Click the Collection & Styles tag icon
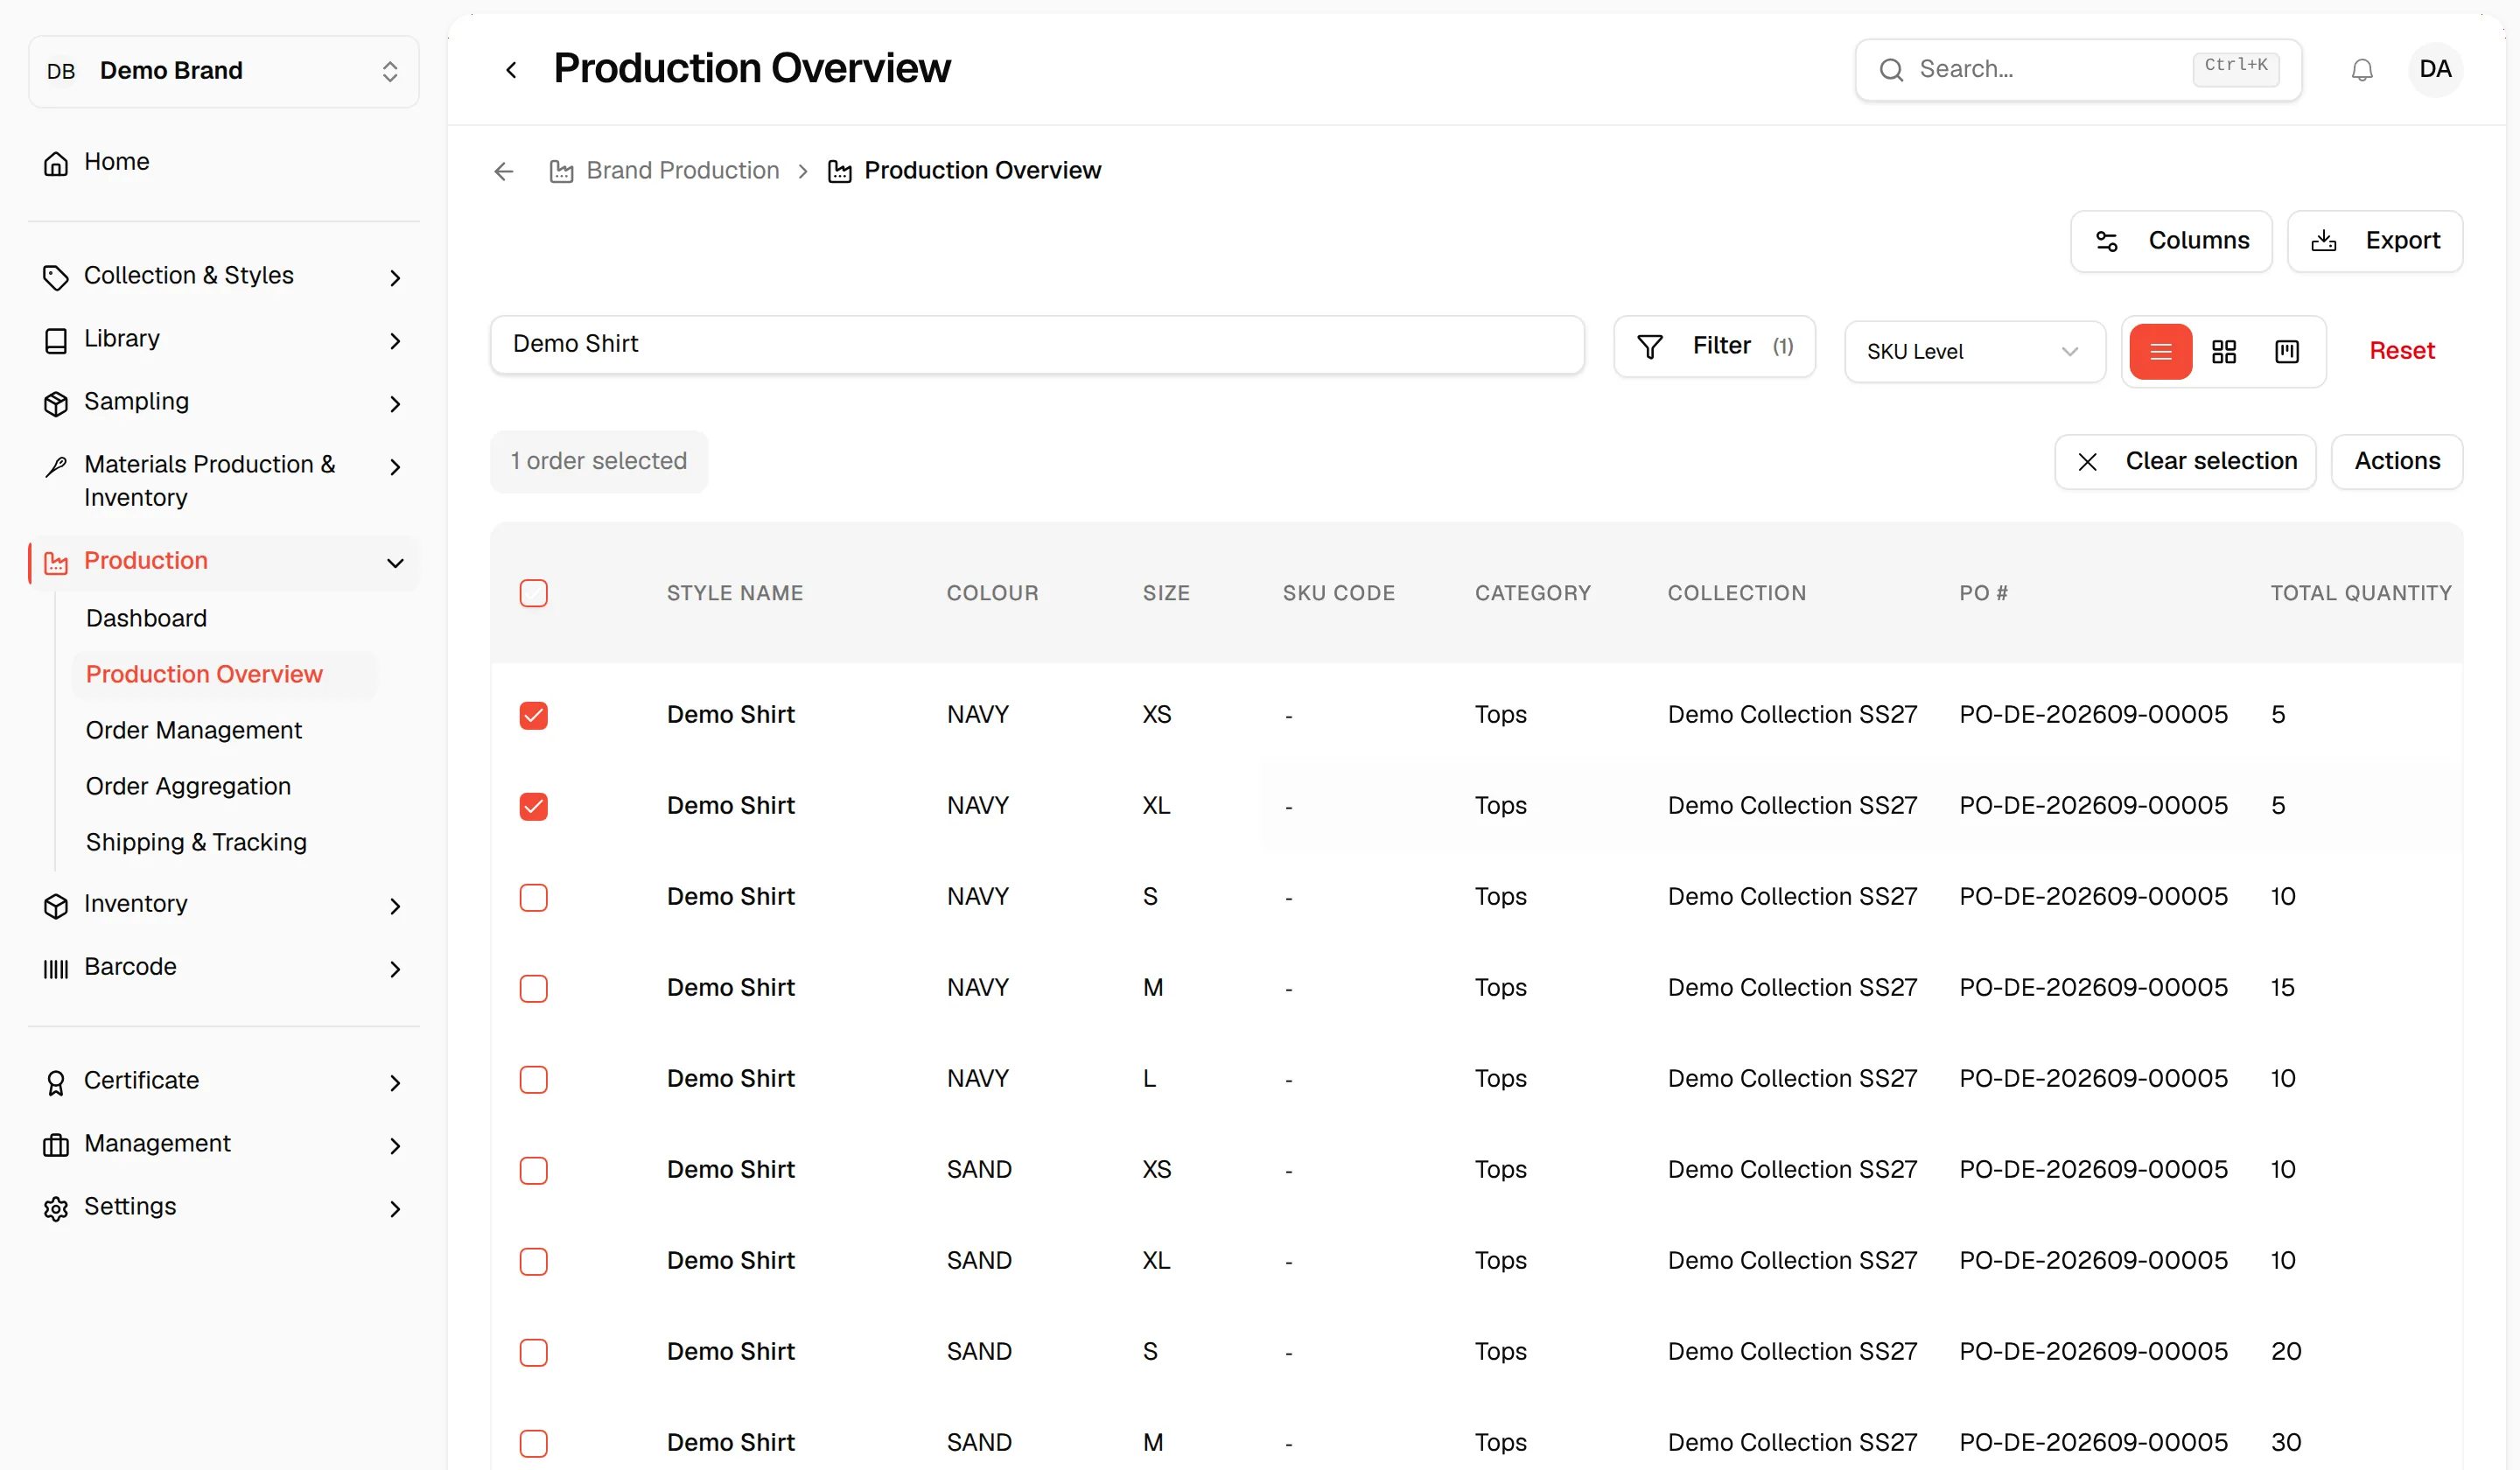 (x=56, y=277)
